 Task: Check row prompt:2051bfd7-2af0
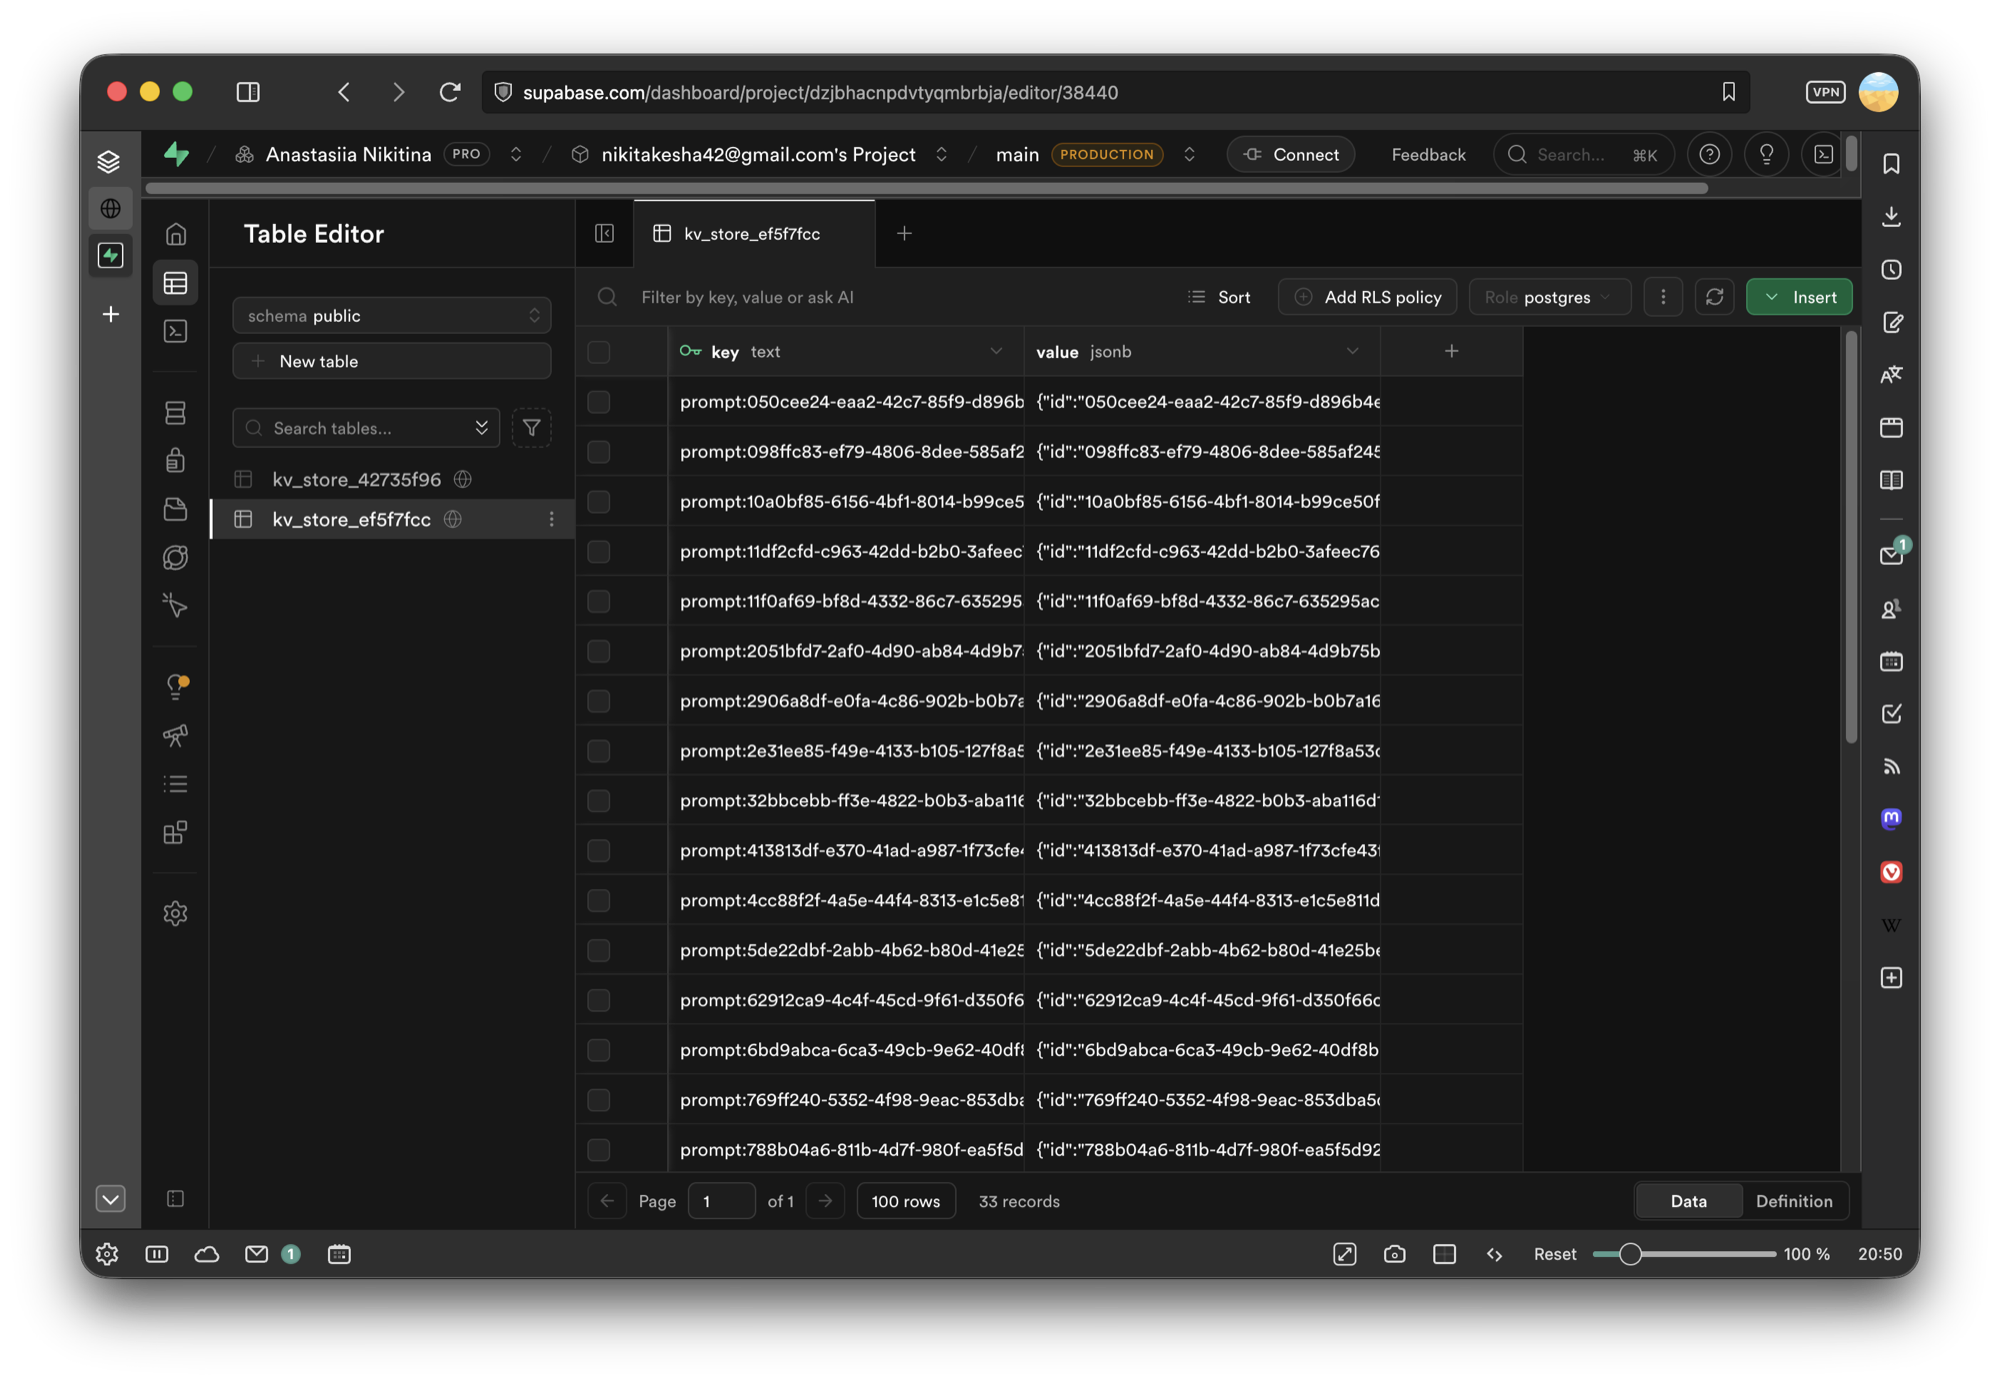tap(599, 651)
